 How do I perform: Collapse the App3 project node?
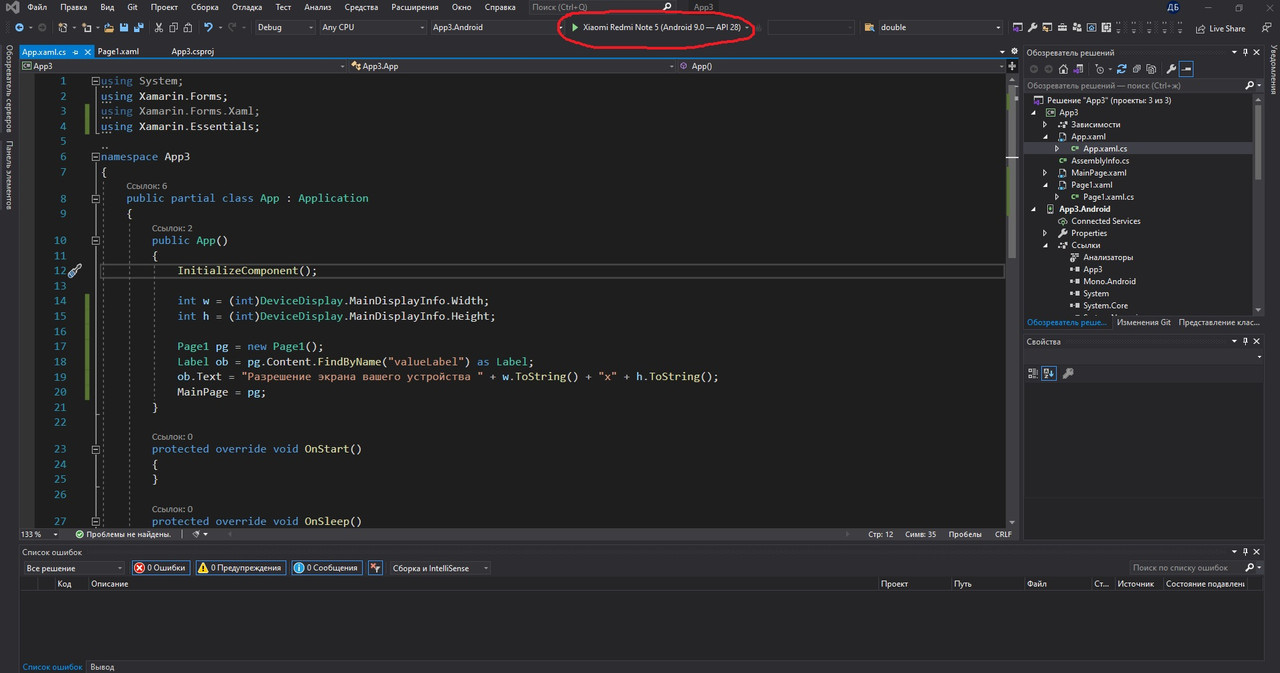click(1034, 113)
